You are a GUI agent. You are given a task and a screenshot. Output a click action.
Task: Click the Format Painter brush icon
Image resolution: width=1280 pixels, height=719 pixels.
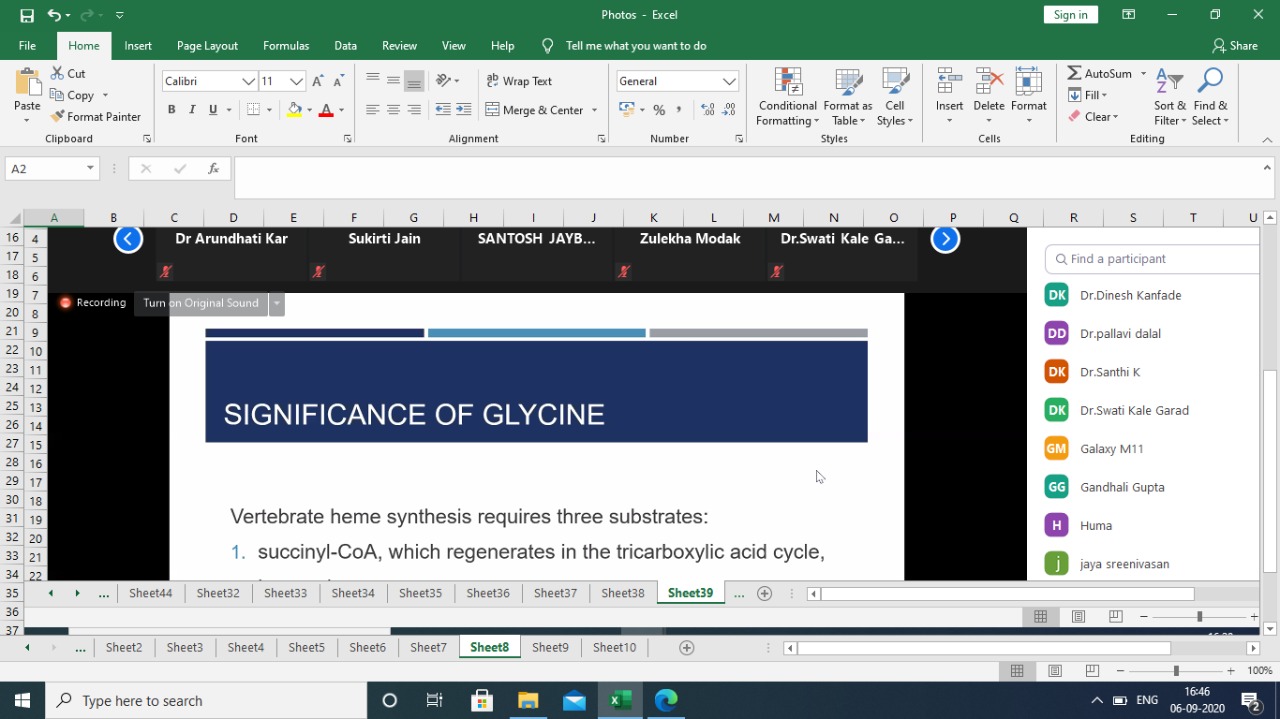click(58, 117)
